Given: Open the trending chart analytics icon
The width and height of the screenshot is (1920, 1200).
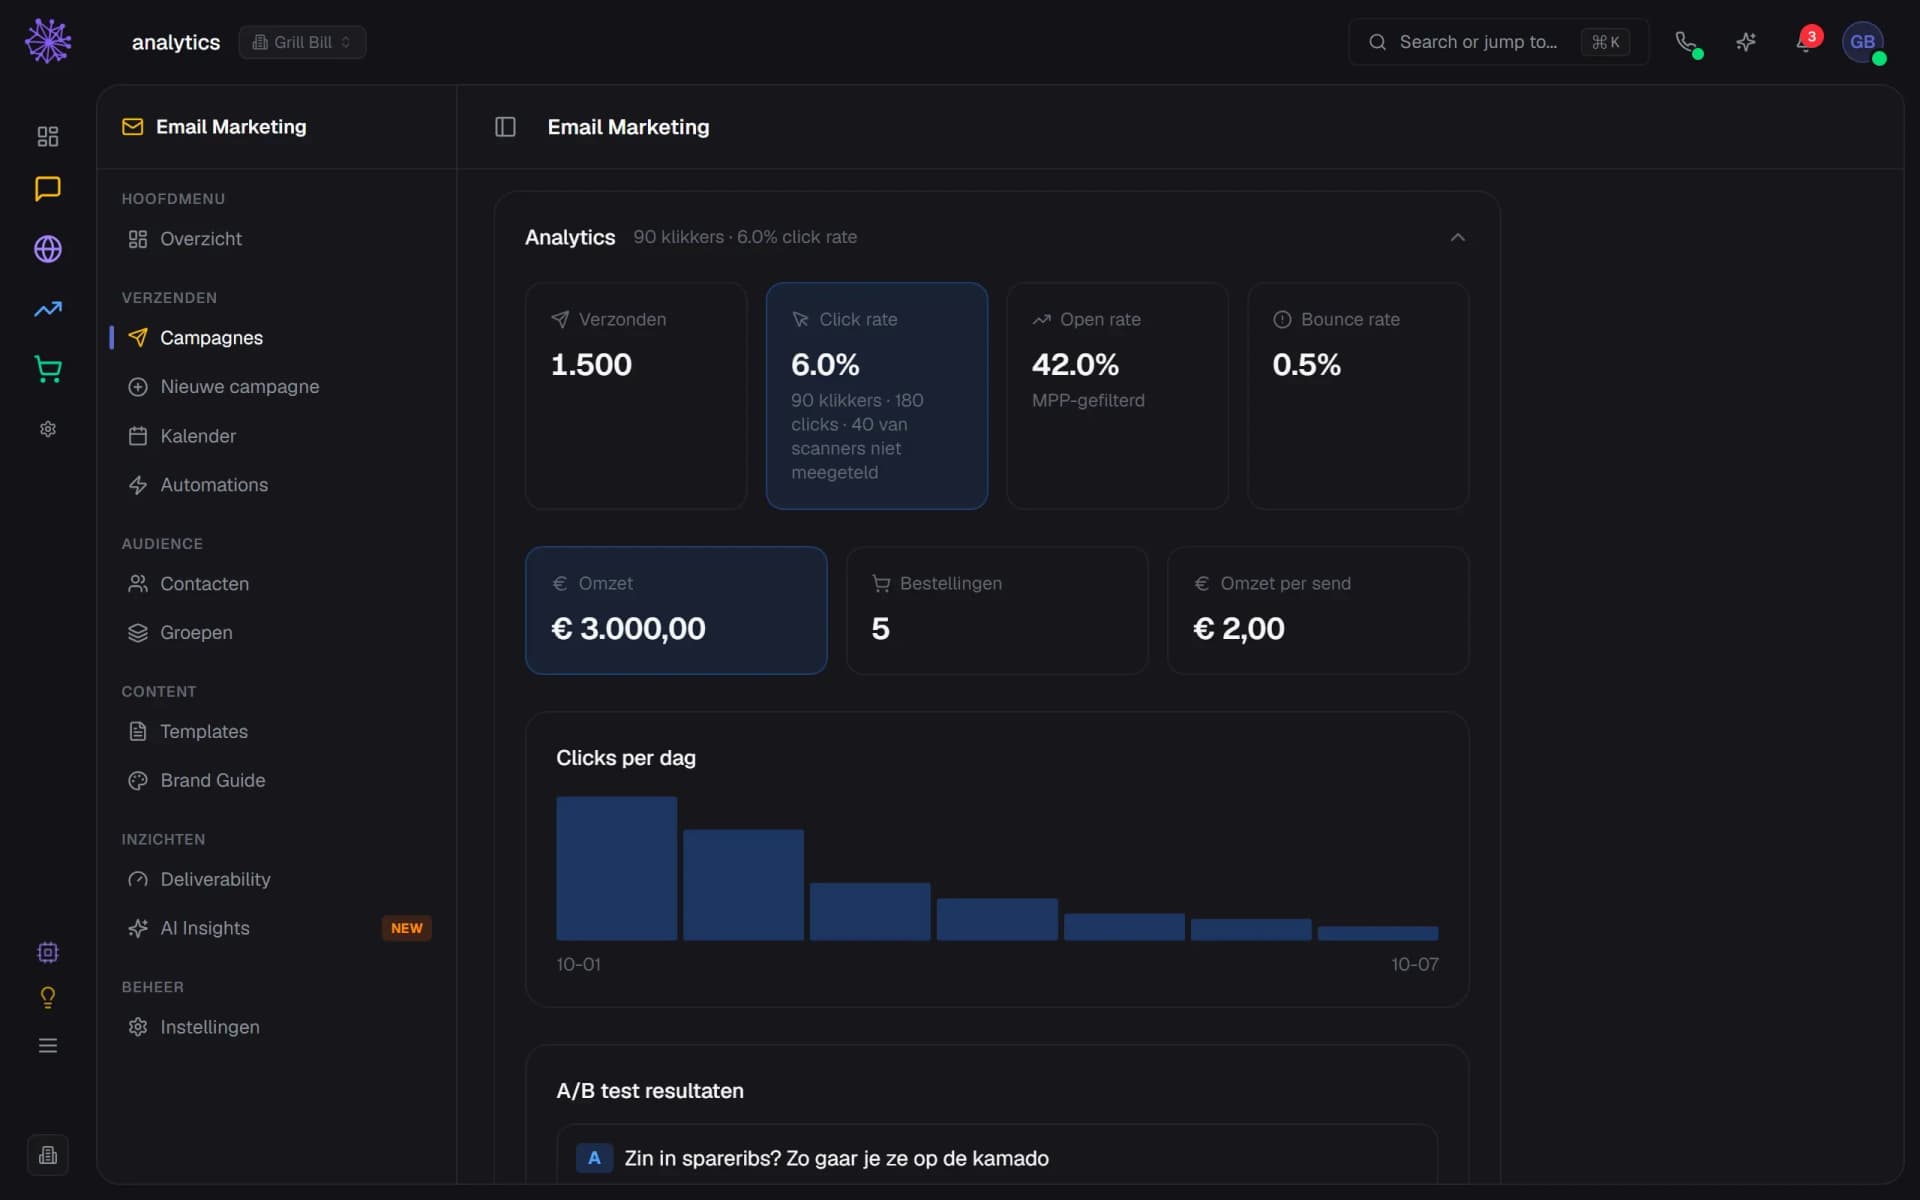Looking at the screenshot, I should (48, 309).
